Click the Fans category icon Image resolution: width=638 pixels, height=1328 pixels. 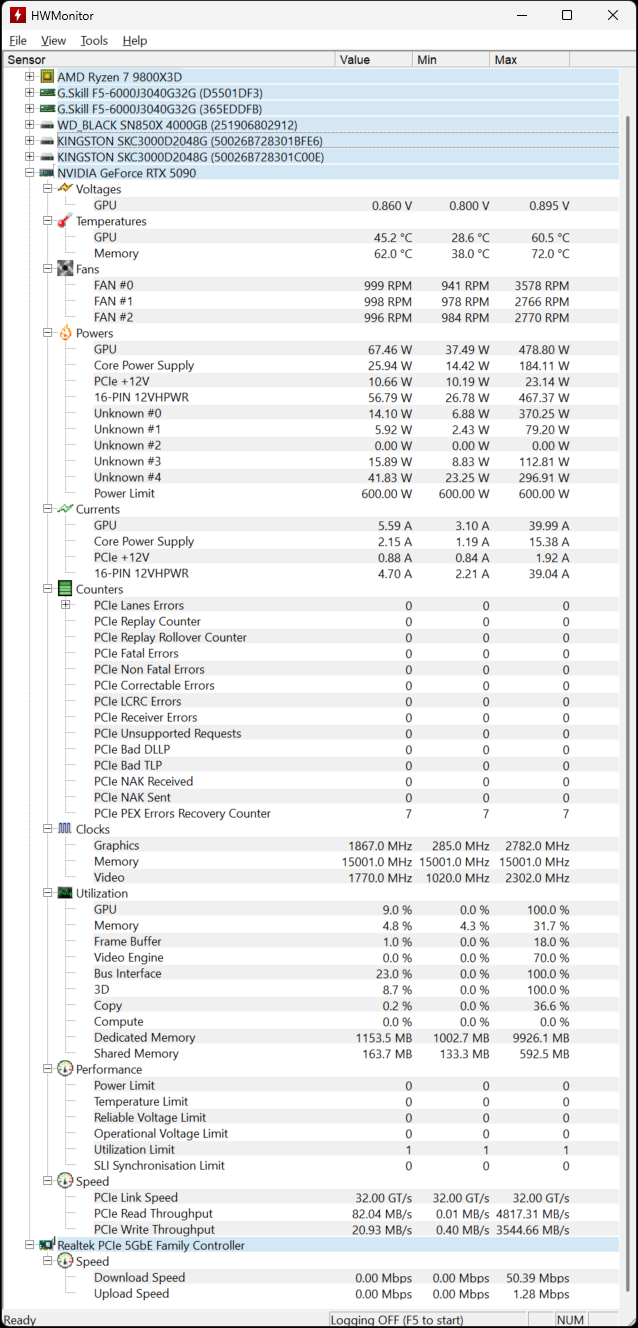[65, 269]
